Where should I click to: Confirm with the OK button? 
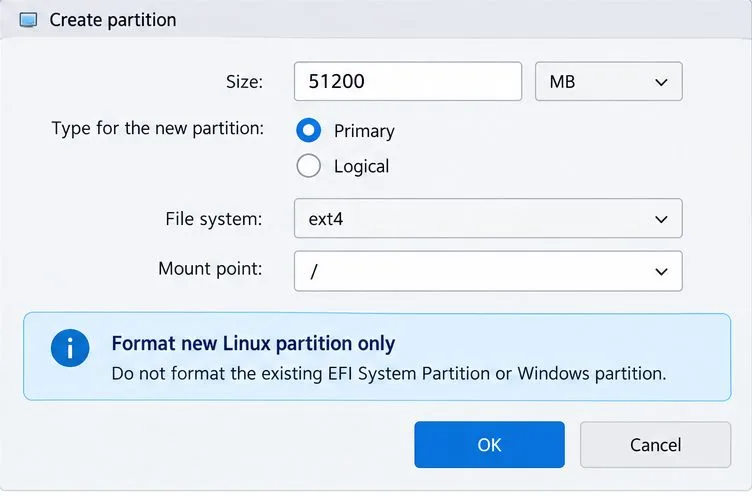(489, 445)
